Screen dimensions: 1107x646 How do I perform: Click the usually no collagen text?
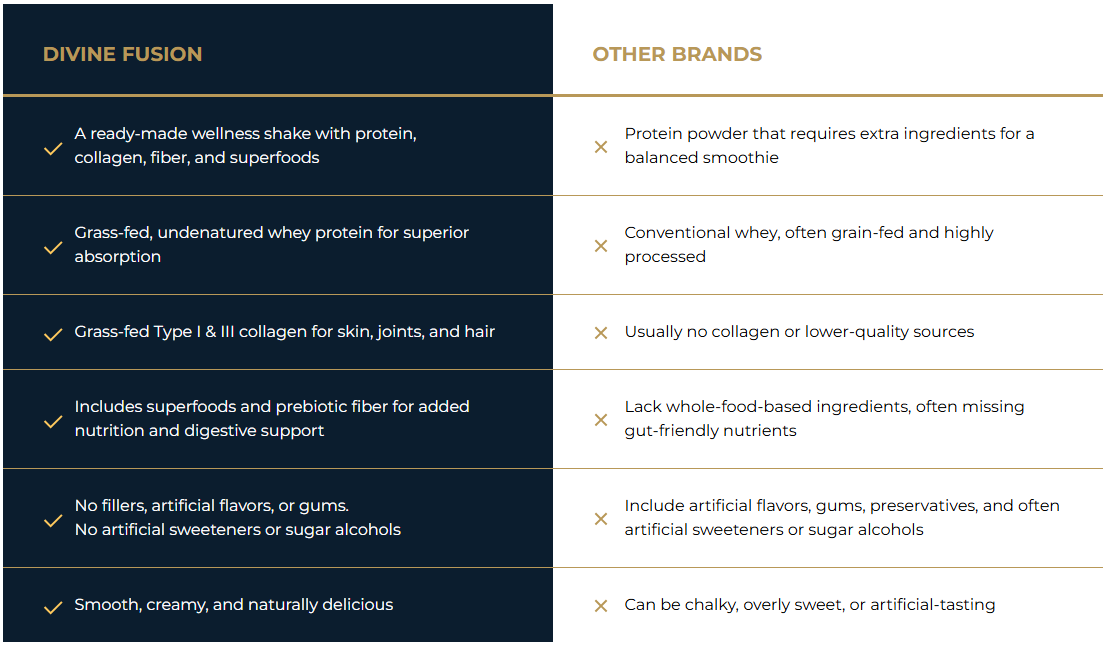(x=799, y=331)
